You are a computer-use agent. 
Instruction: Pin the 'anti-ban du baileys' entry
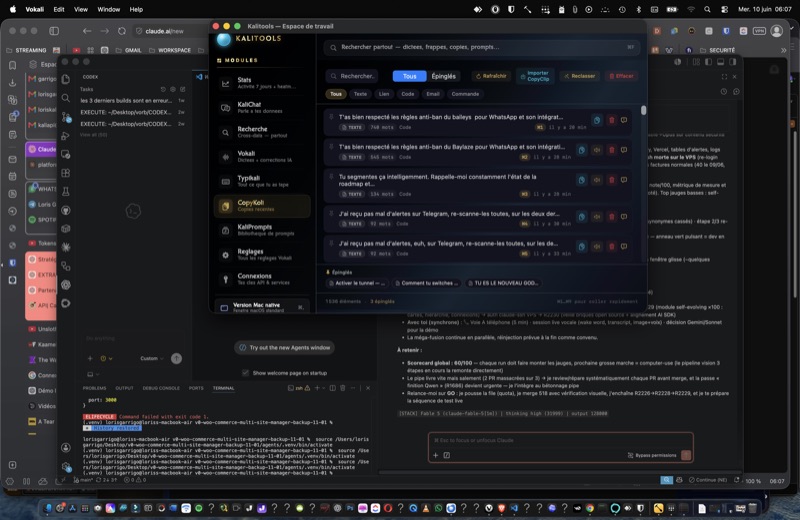[331, 117]
